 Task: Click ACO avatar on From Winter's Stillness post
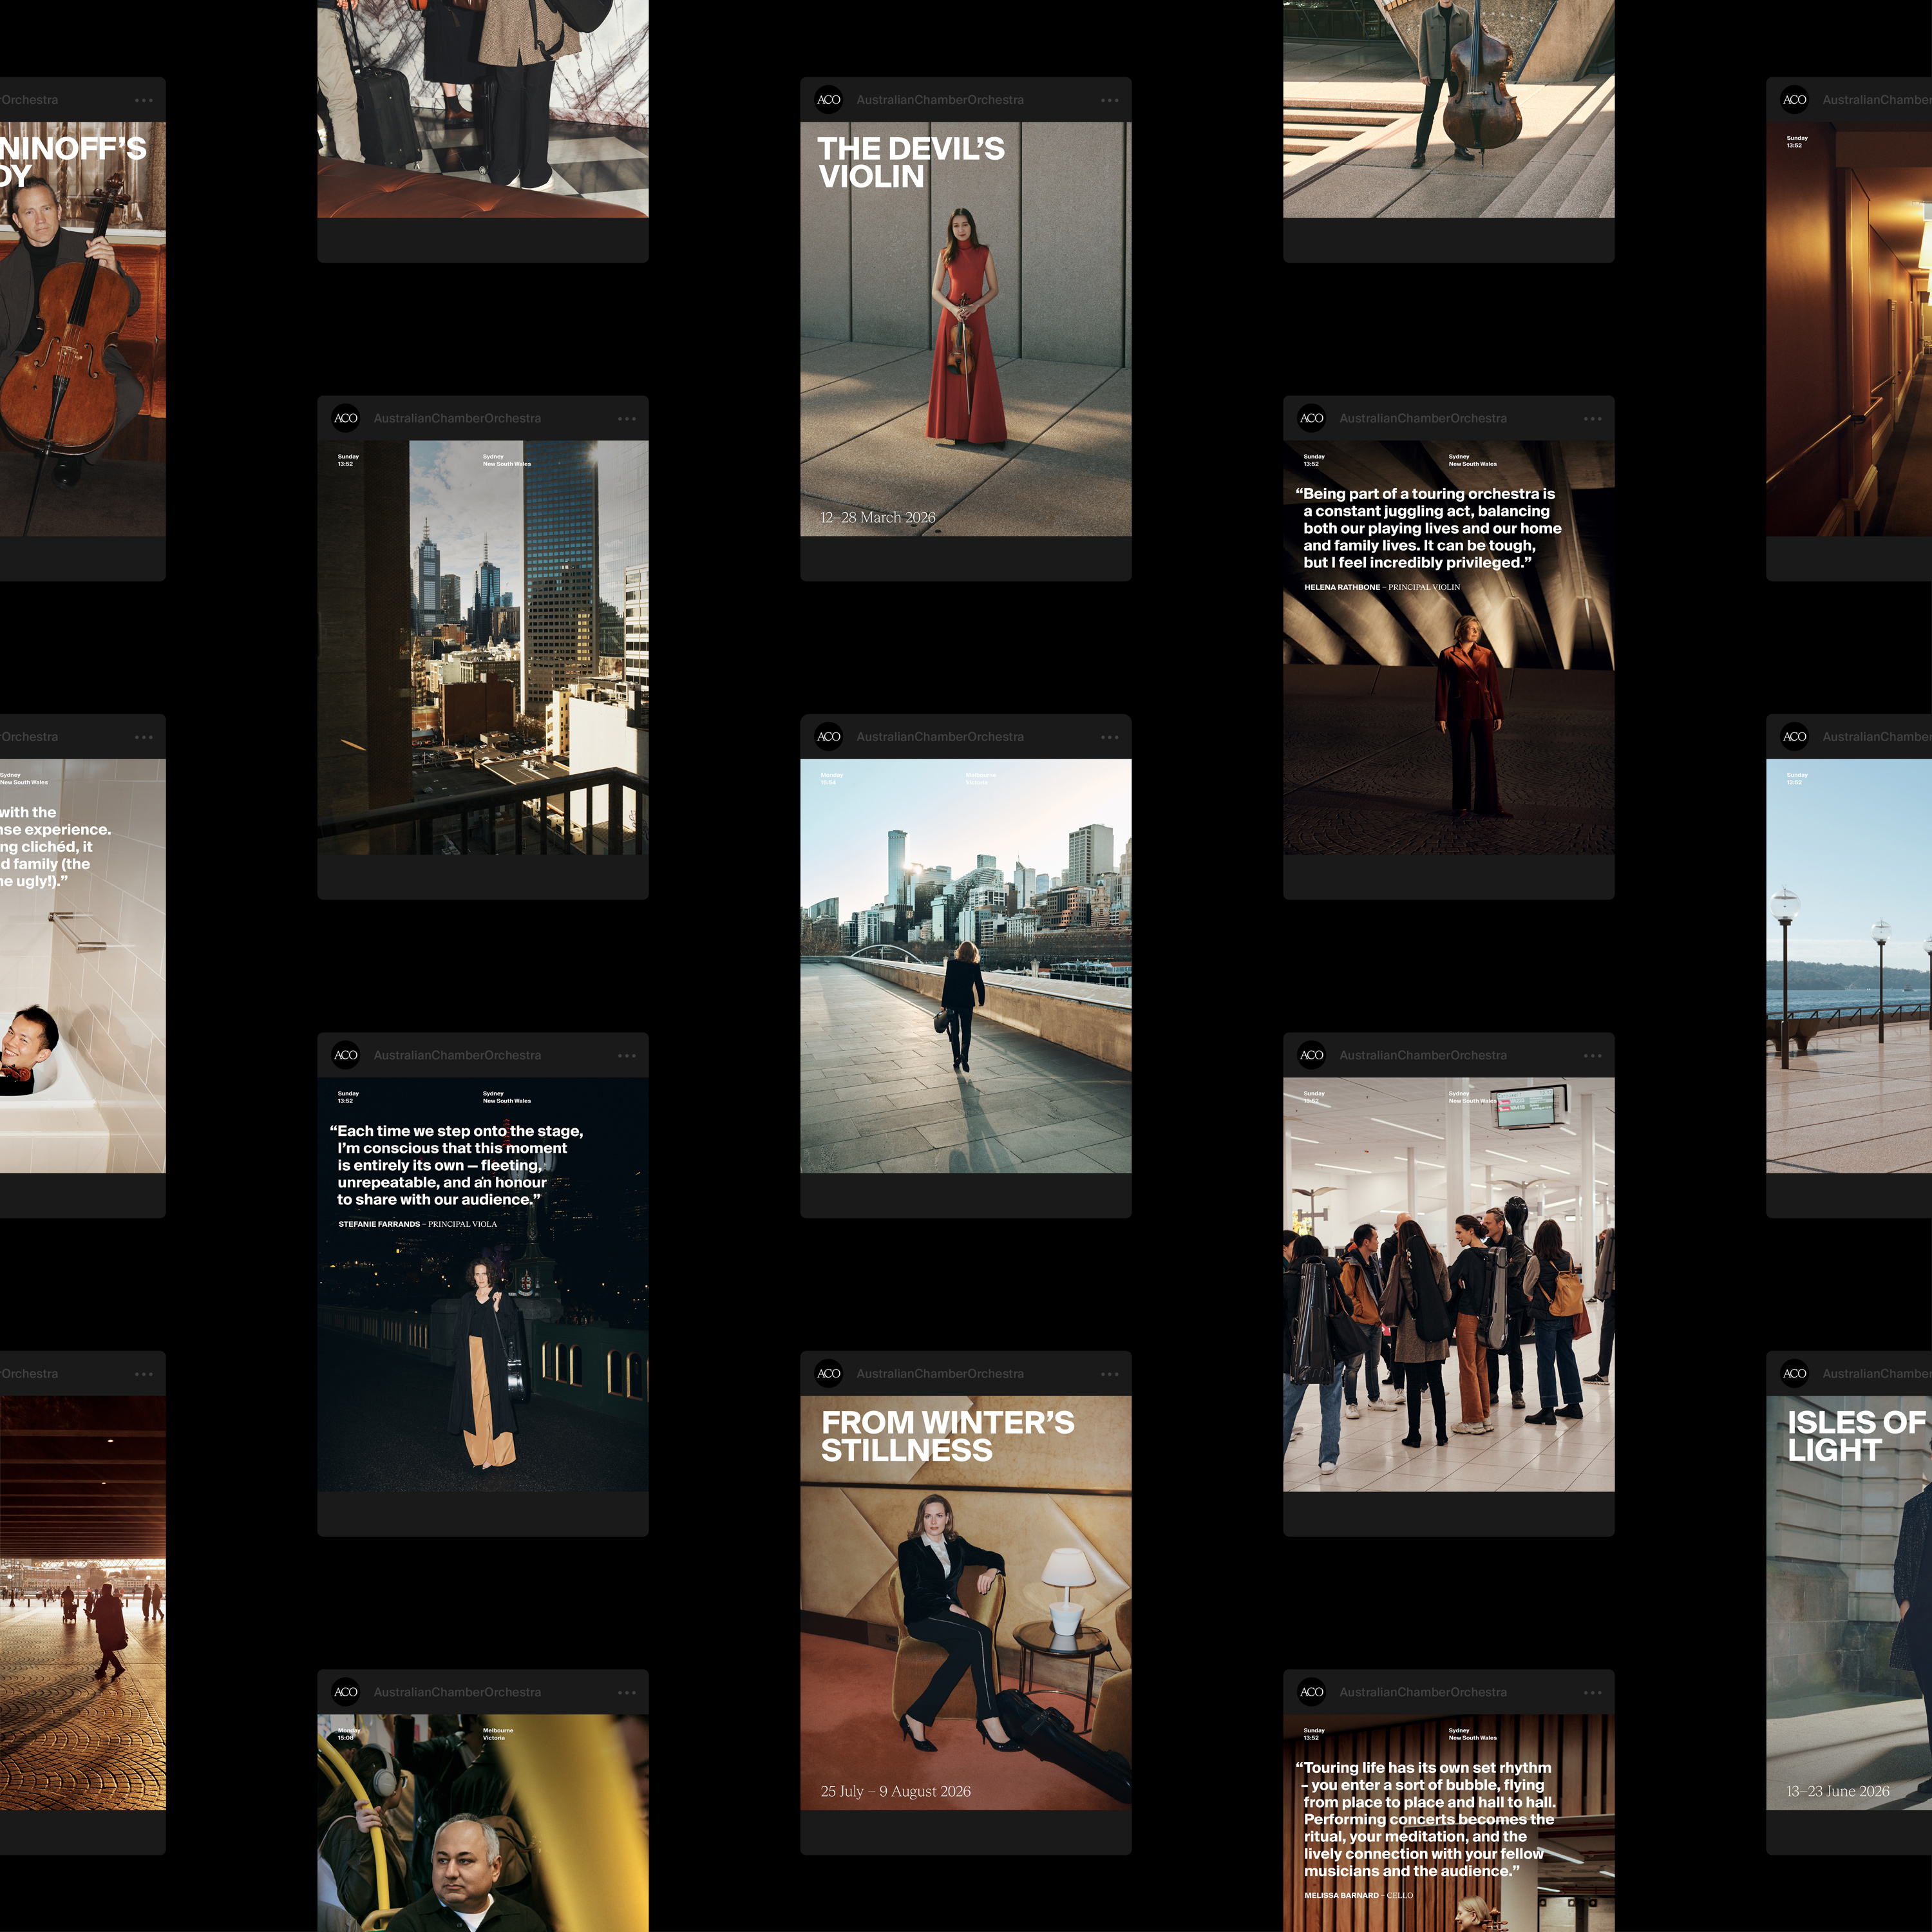tap(828, 1373)
